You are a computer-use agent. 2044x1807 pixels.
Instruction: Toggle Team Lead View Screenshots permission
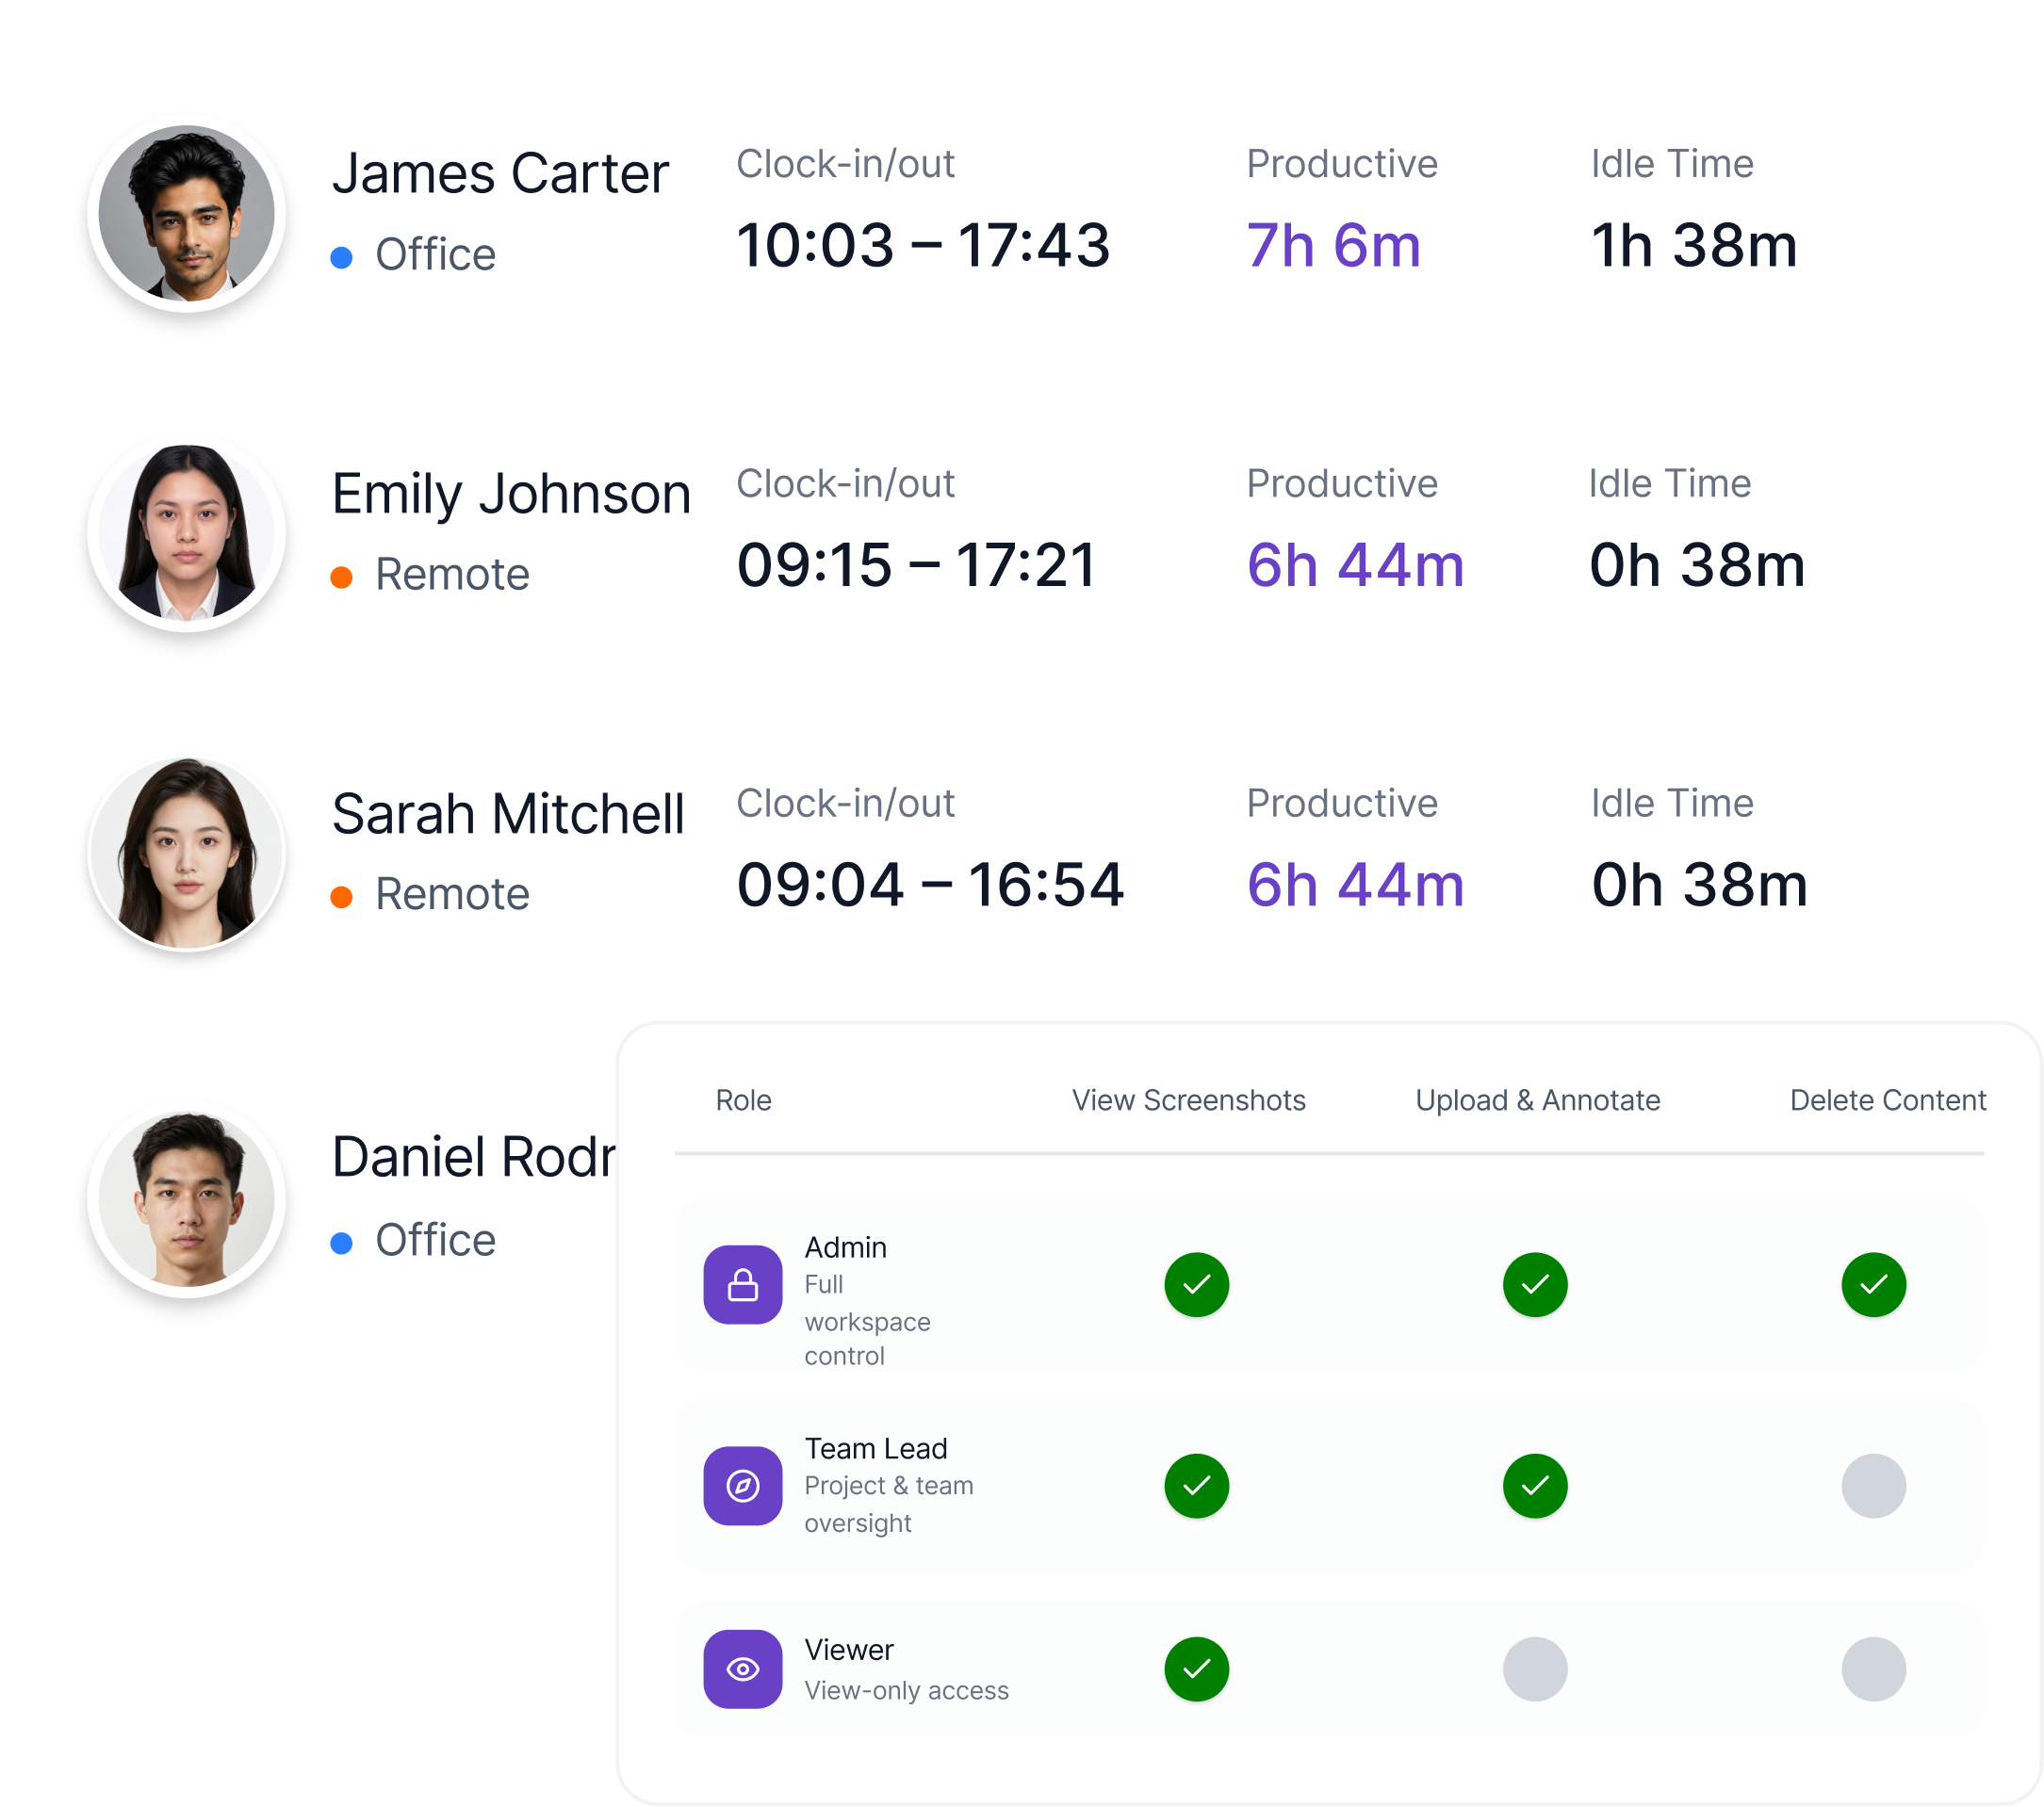pos(1196,1485)
